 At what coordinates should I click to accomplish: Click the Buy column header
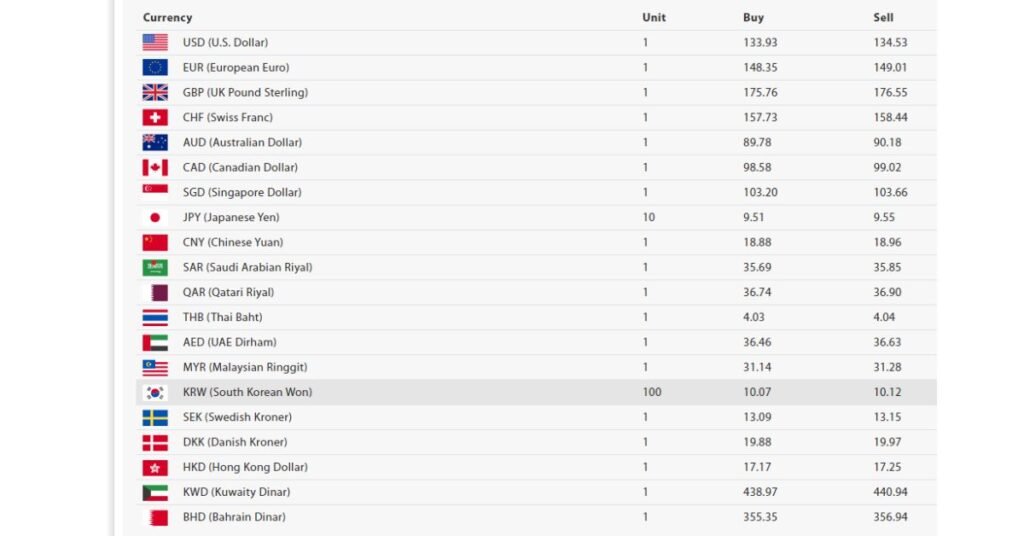click(753, 18)
